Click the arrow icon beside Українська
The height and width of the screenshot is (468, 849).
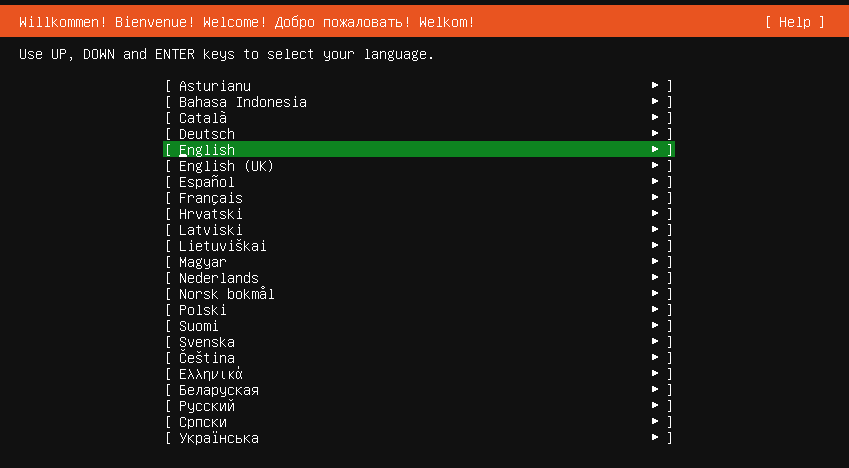(655, 438)
